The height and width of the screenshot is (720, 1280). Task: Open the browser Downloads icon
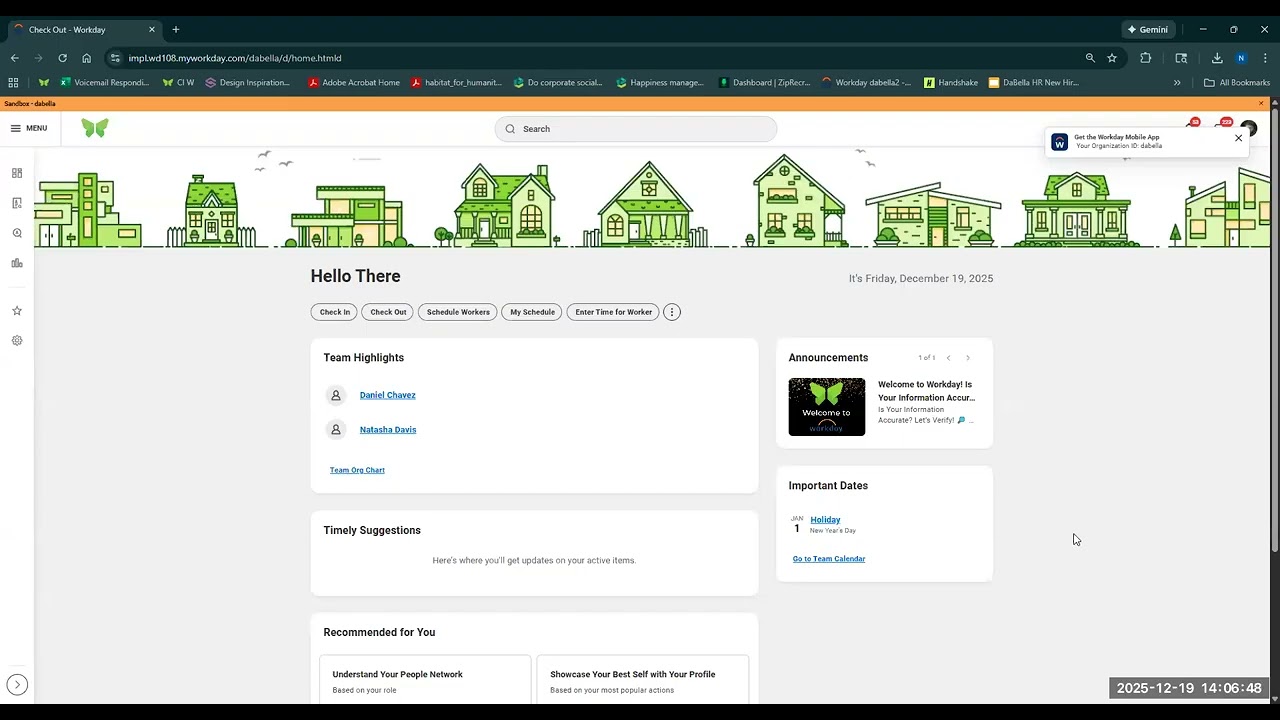1217,58
